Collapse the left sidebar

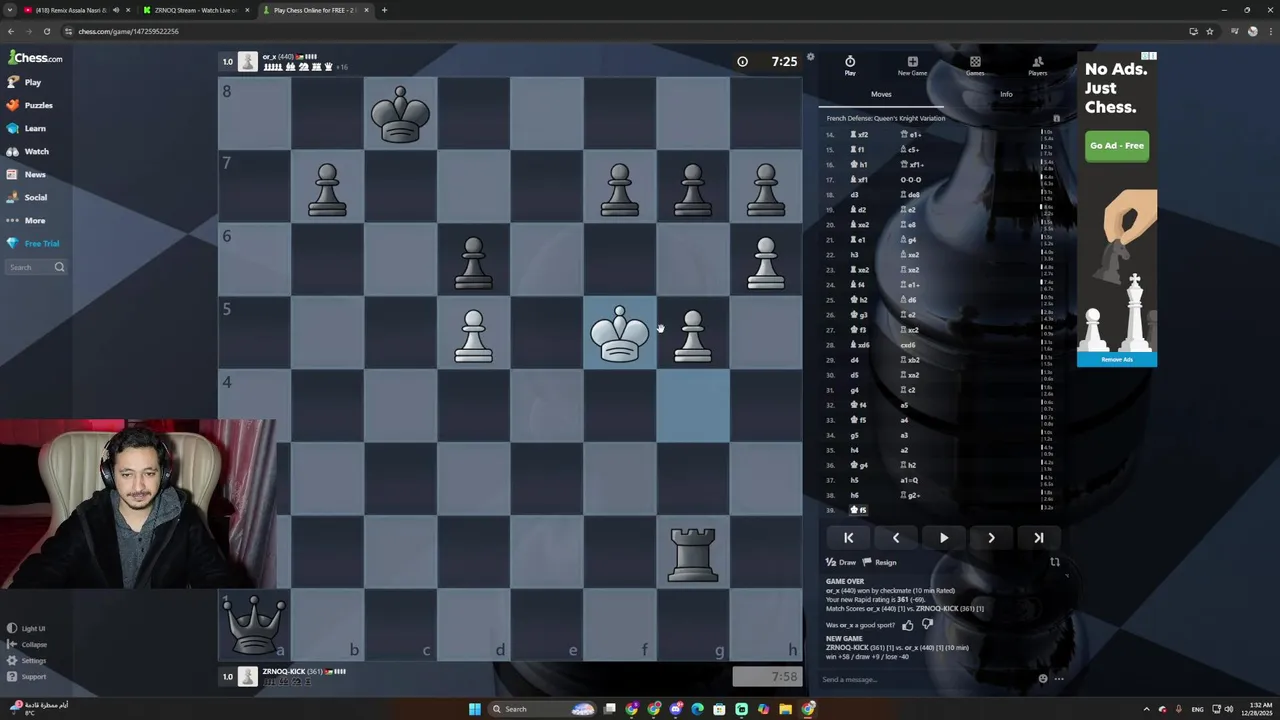[x=27, y=644]
